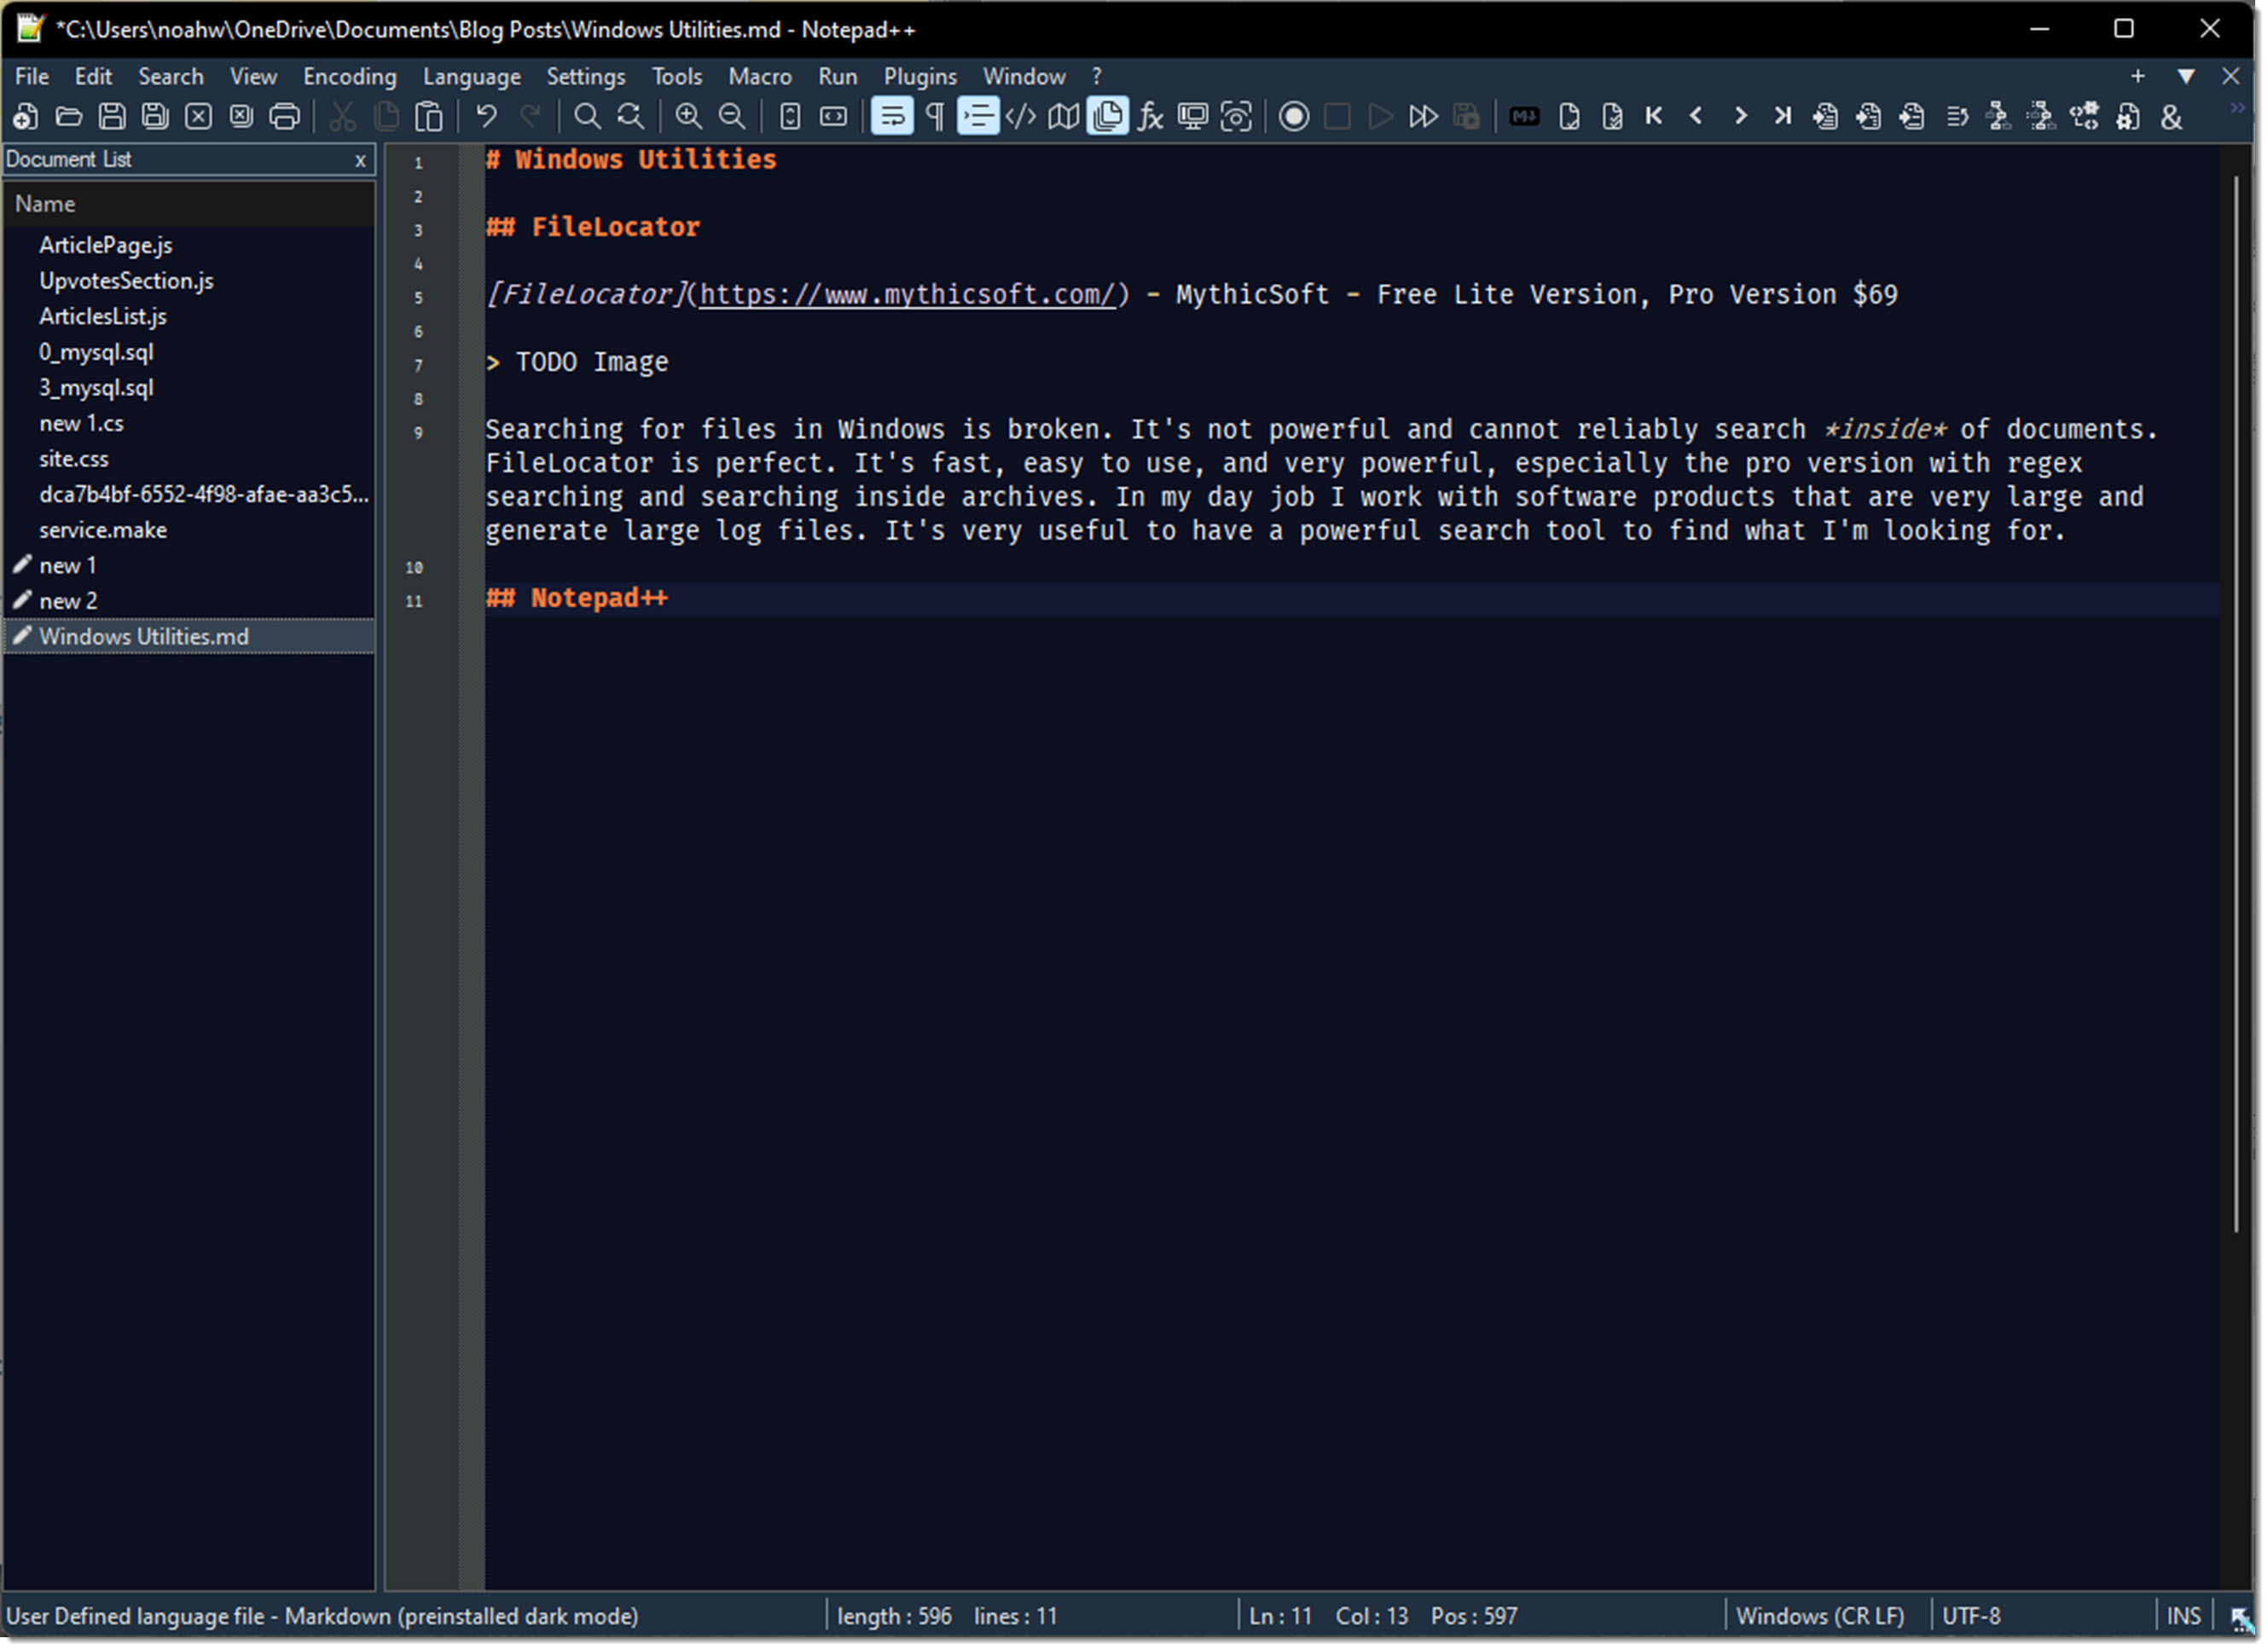Open the Plugins menu

[922, 76]
